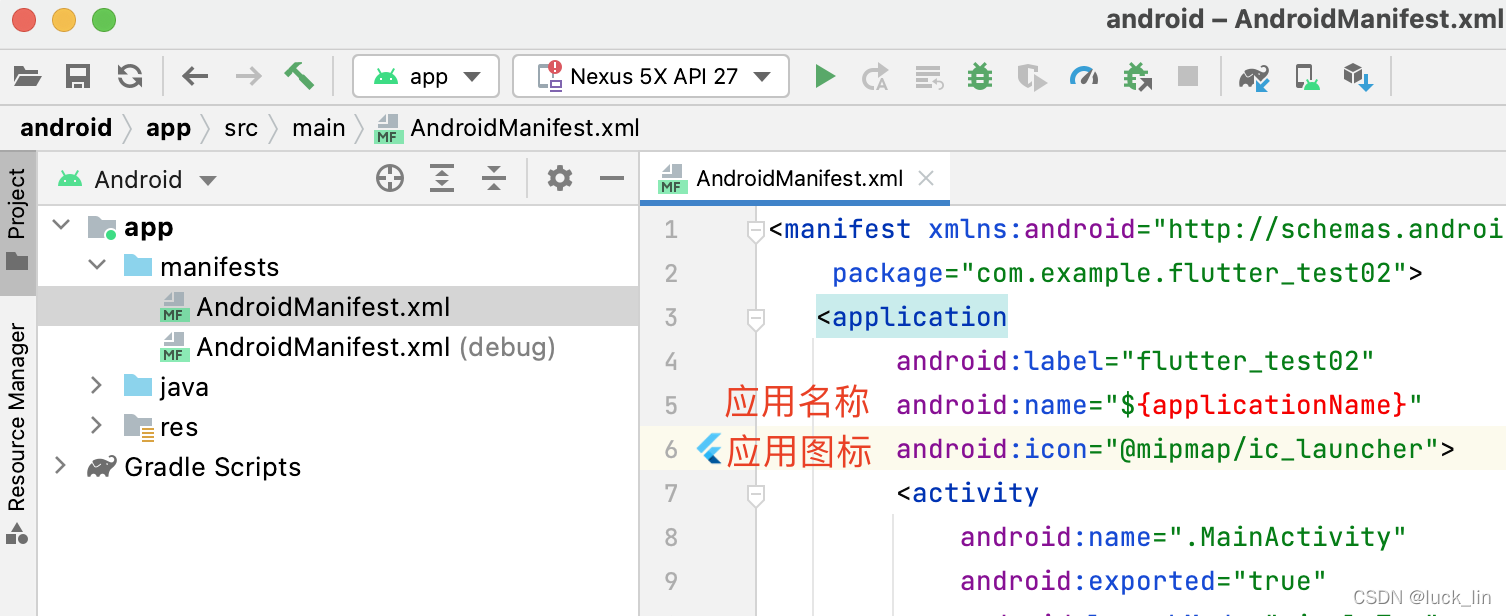This screenshot has width=1506, height=616.
Task: Click the Flutter gutter icon on line 6
Action: click(709, 449)
